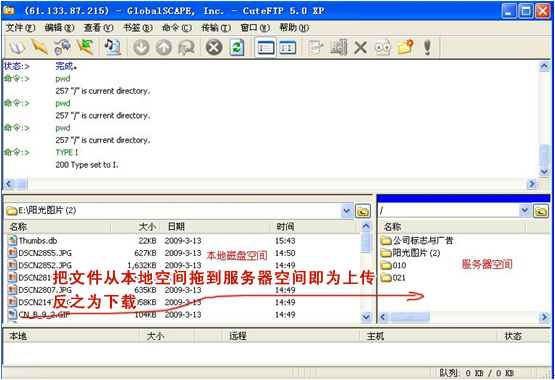Click the DSCN2855.JPG file icon

click(x=12, y=253)
